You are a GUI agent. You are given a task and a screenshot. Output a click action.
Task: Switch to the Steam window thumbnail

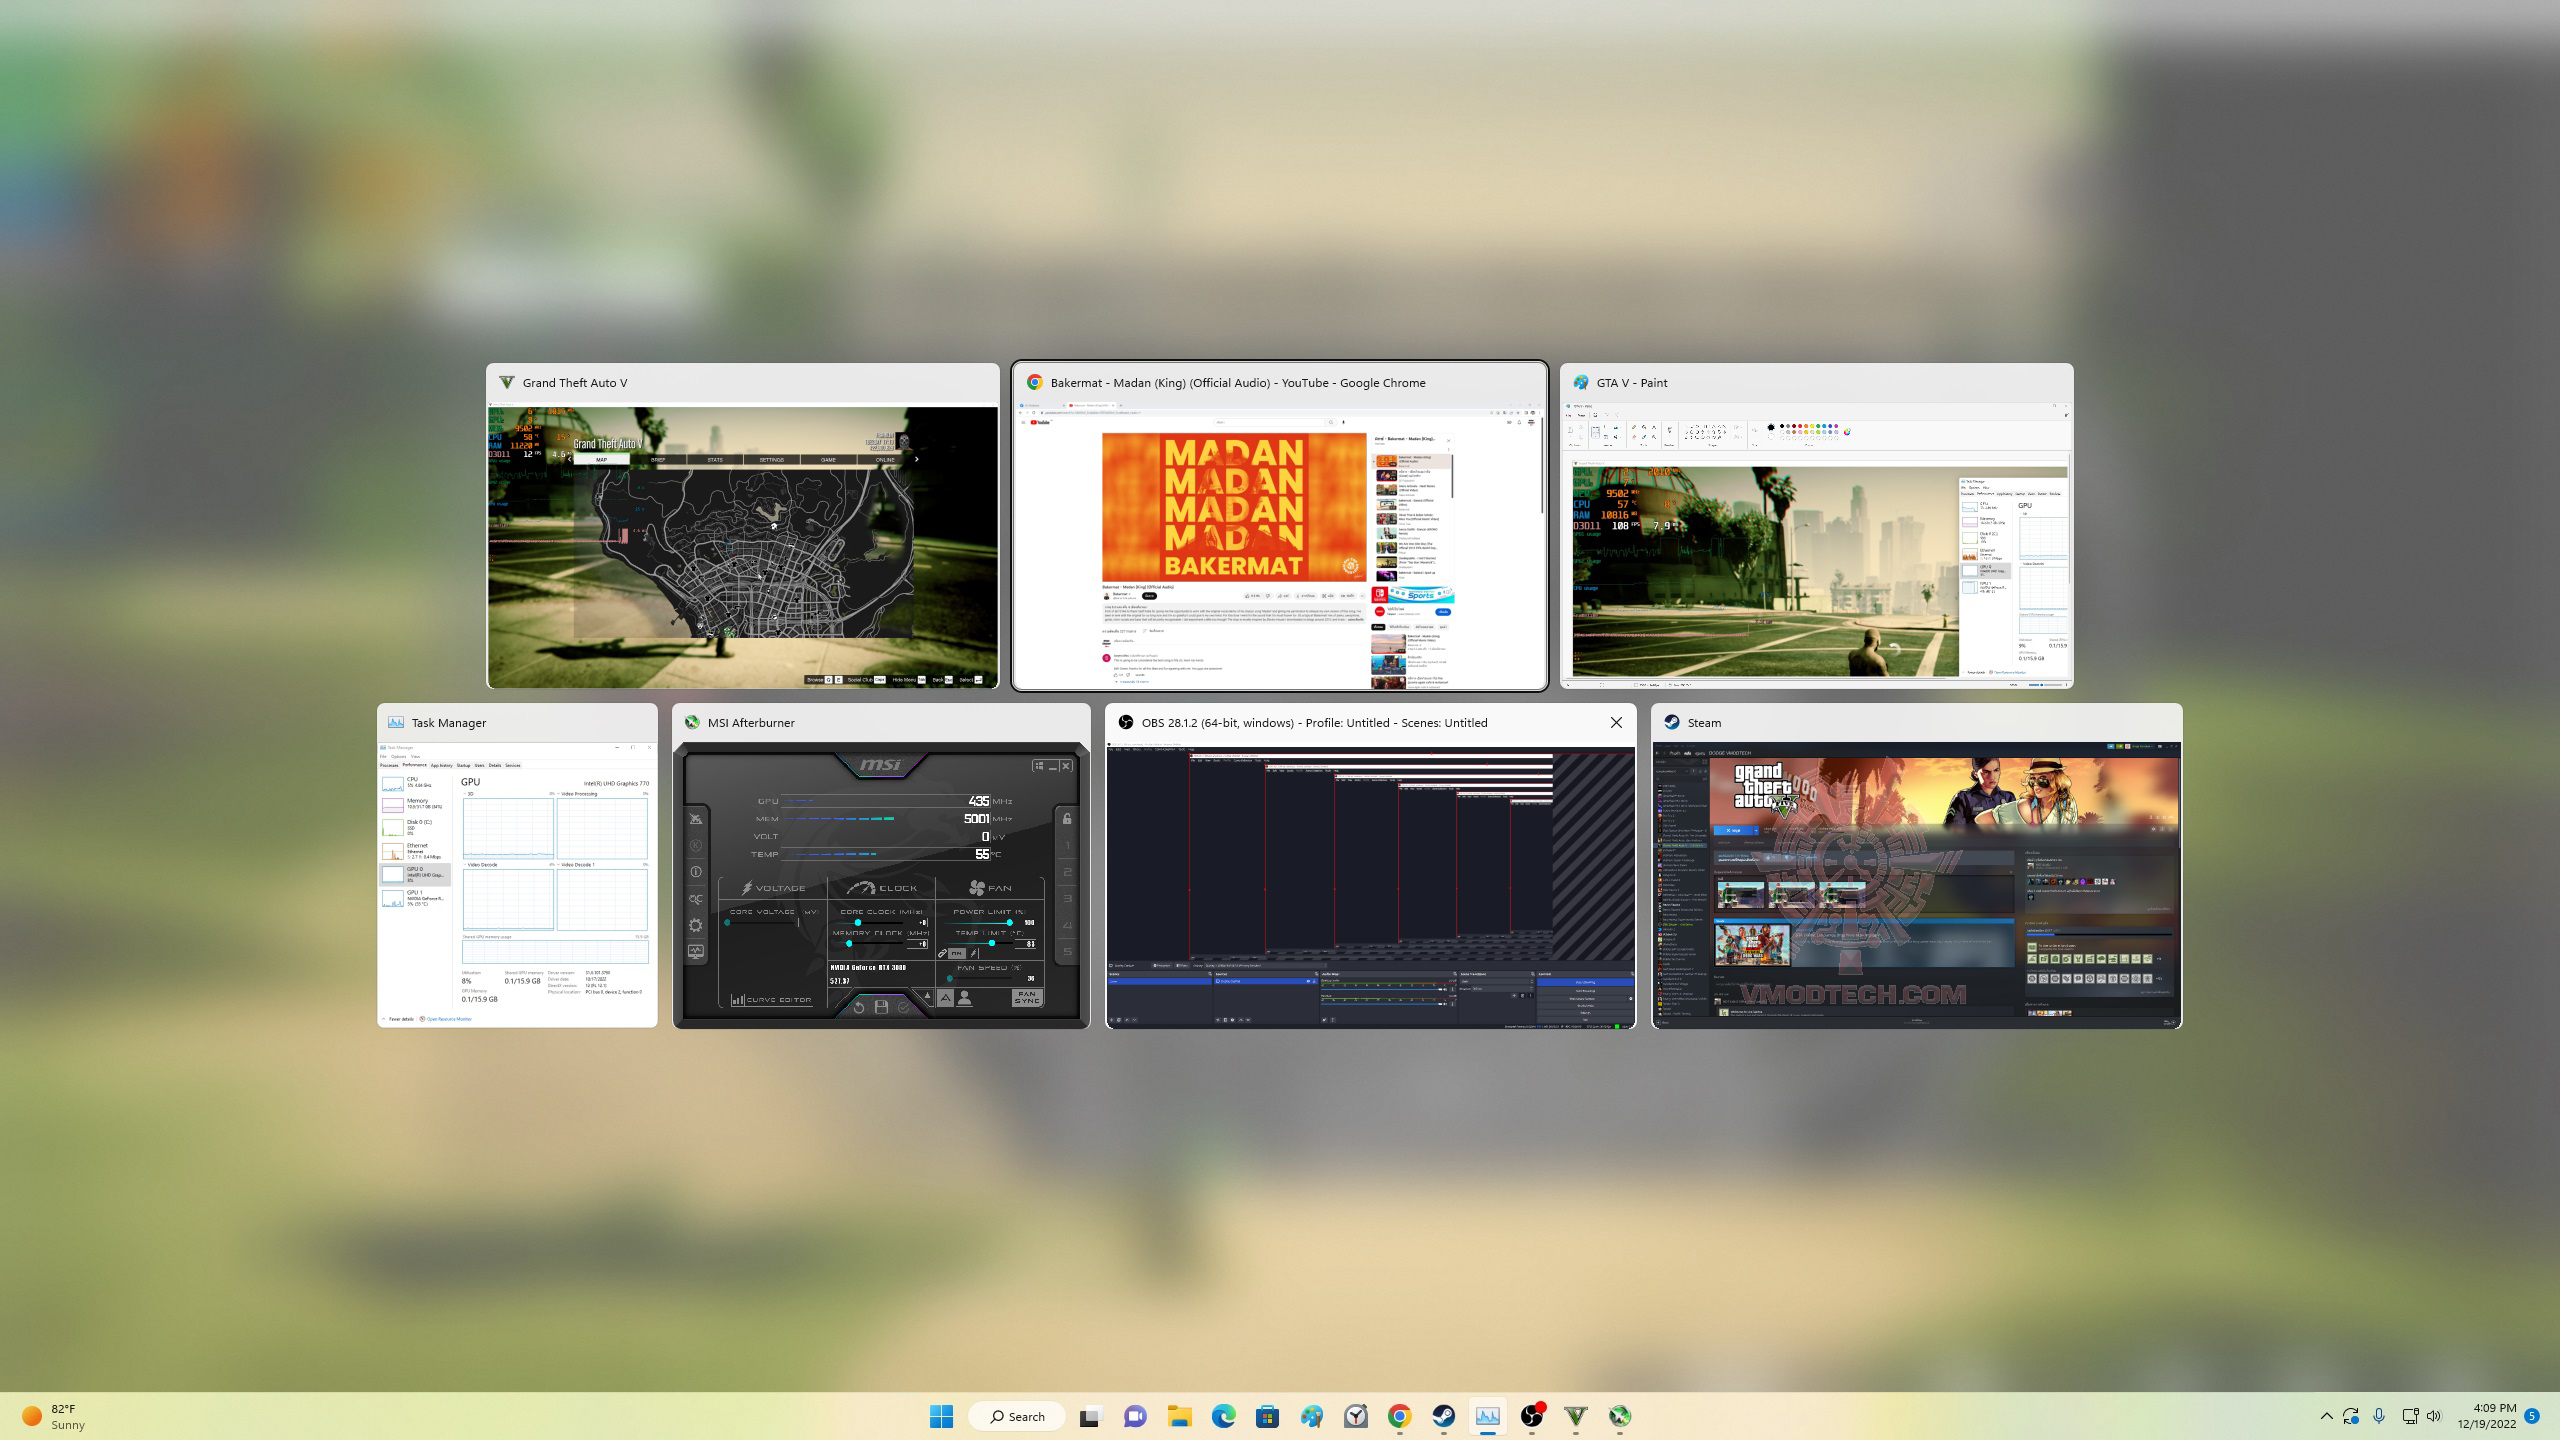(1916, 883)
